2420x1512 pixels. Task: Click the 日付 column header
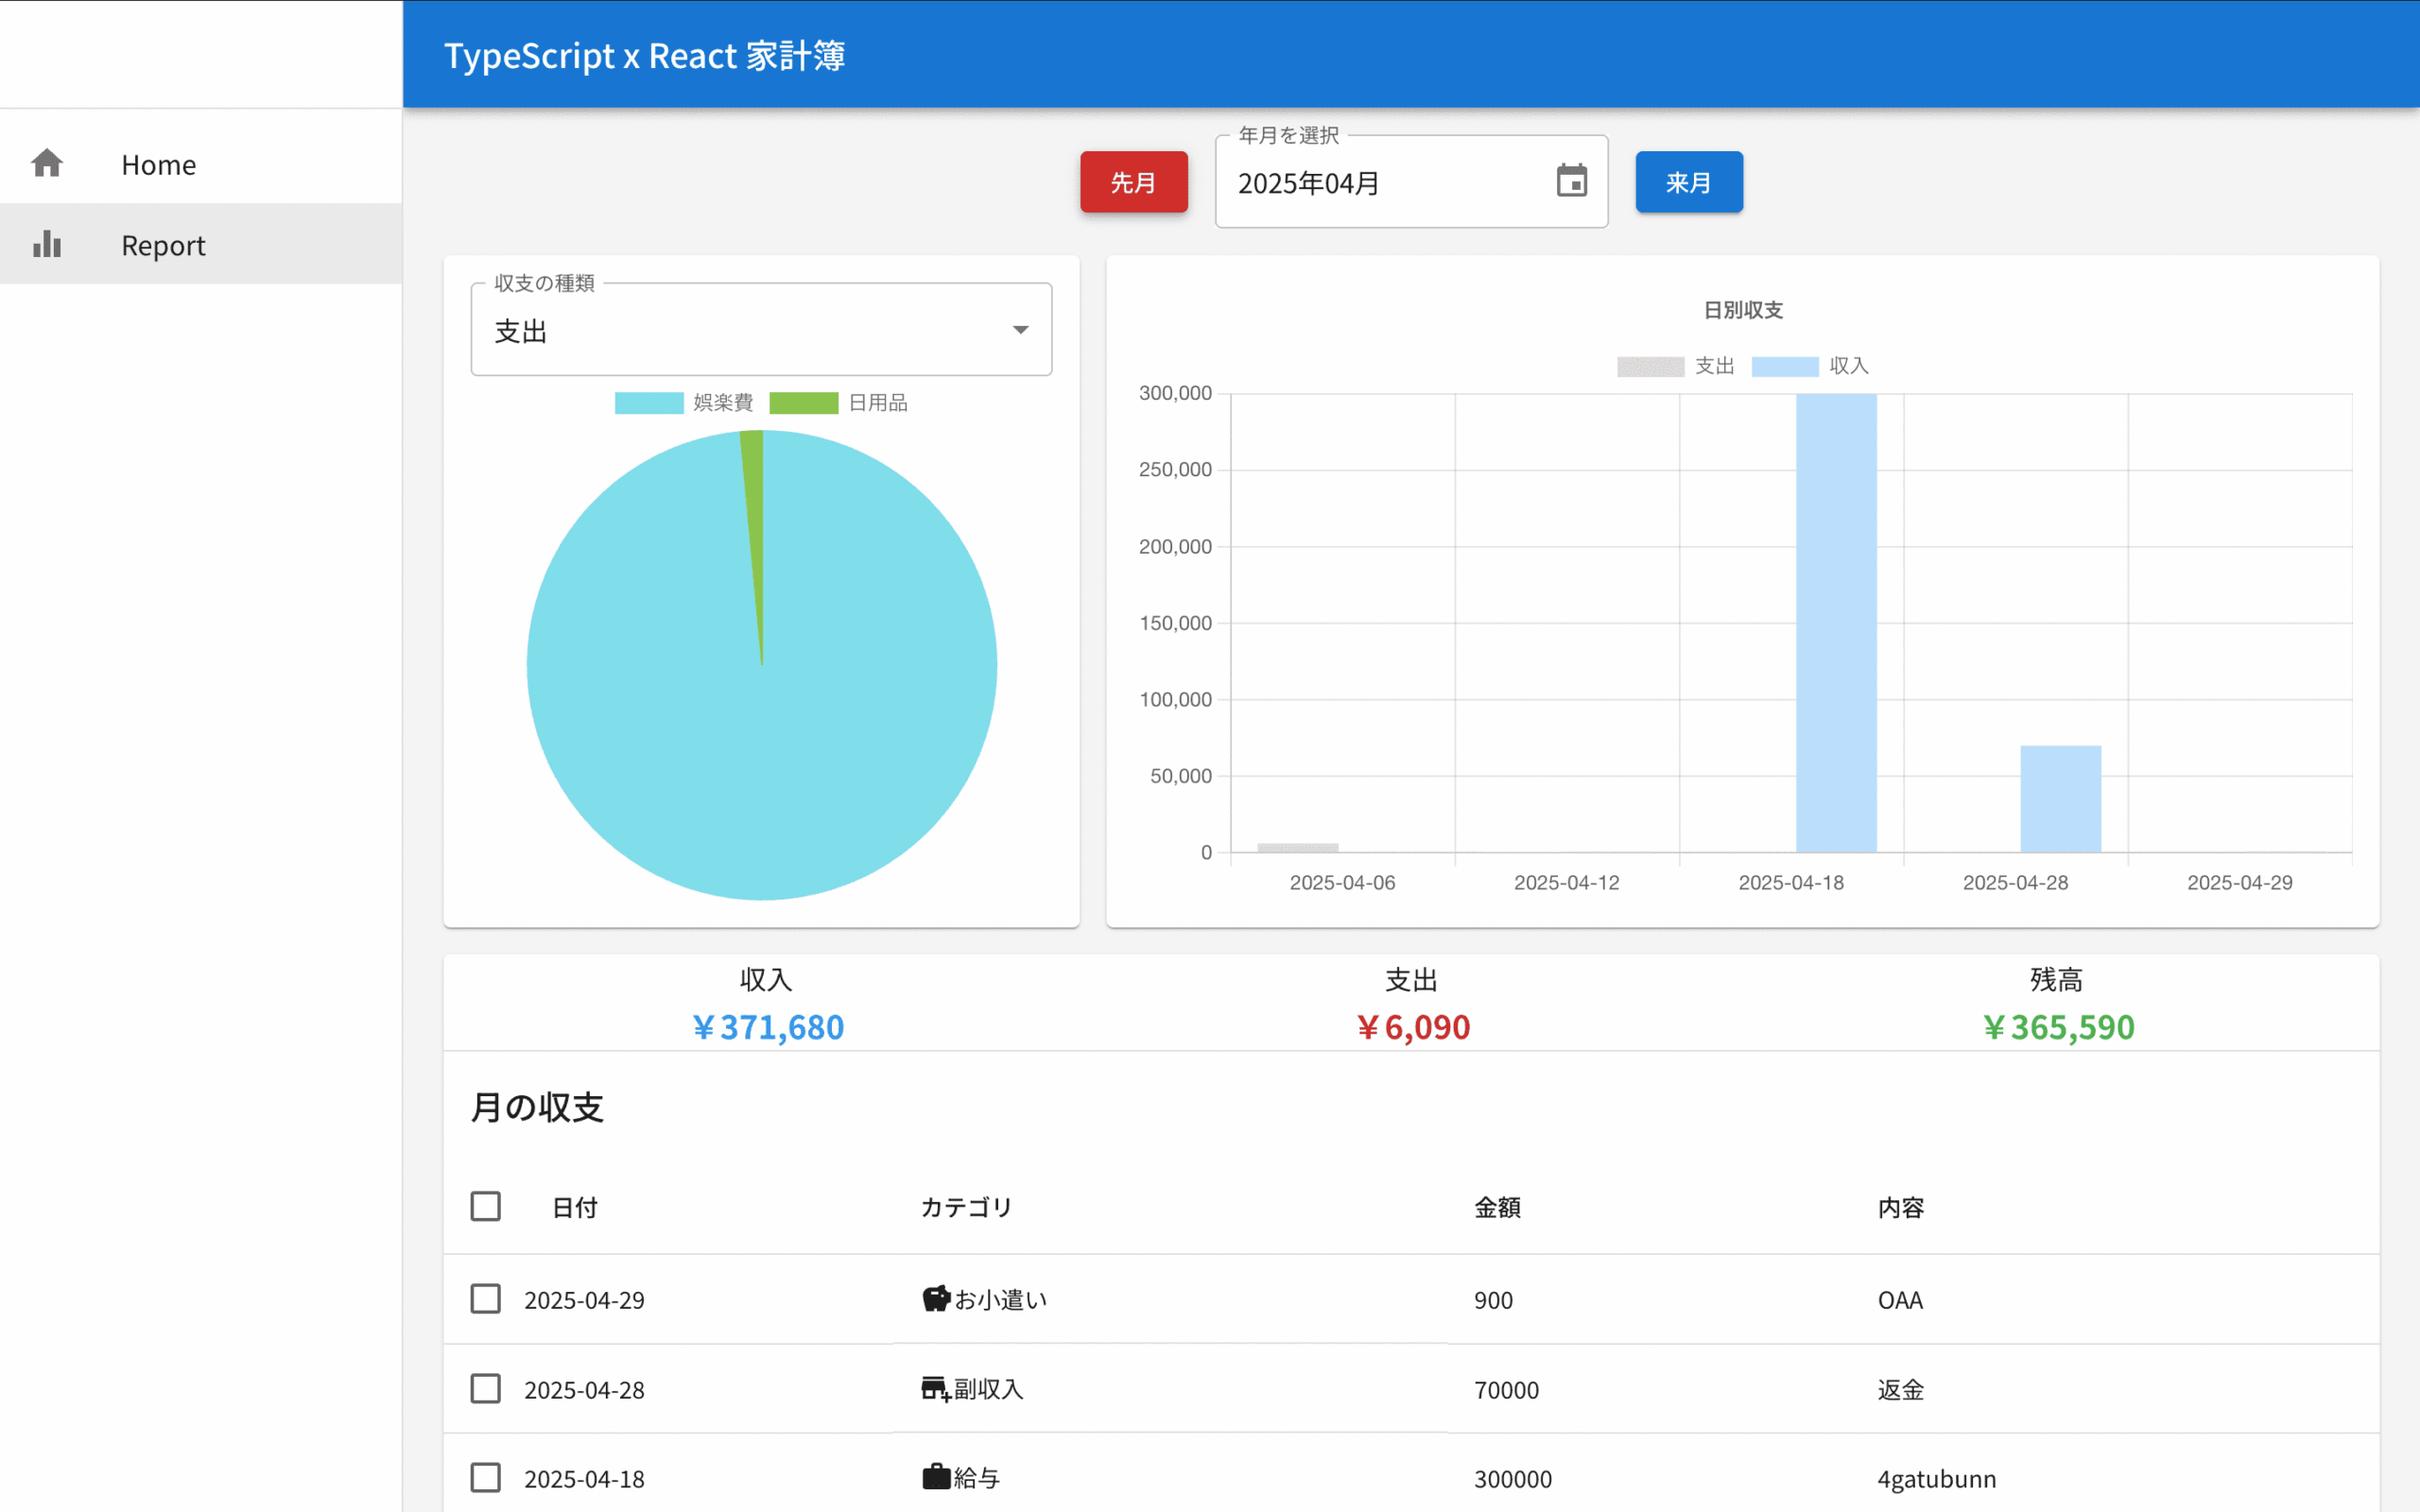(575, 1207)
